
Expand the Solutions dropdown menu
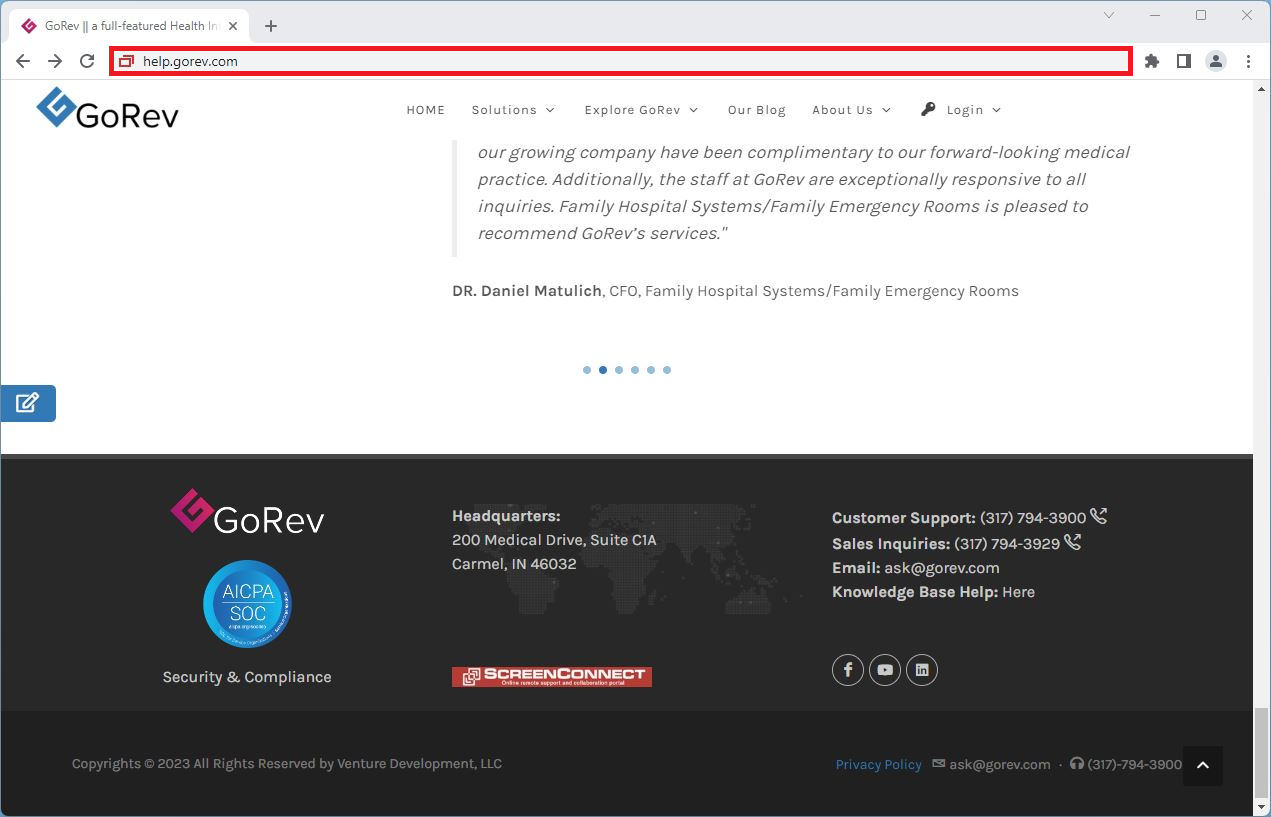(x=513, y=110)
